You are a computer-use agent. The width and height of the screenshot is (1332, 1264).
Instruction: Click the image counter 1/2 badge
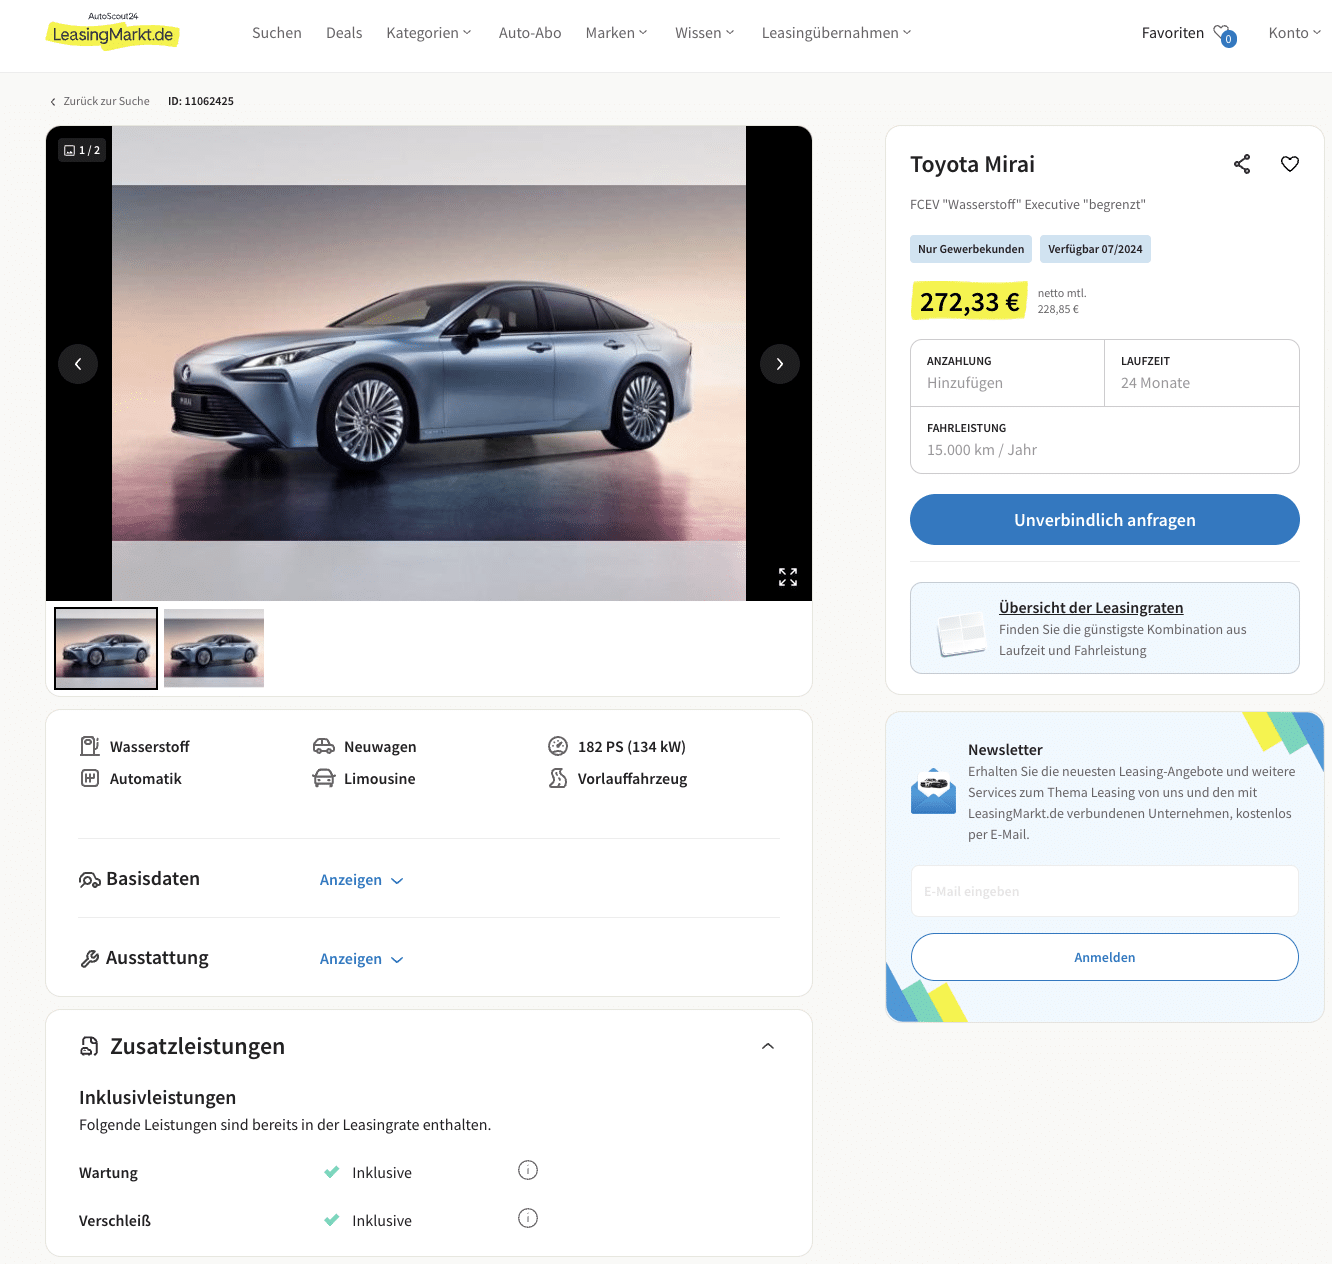(82, 150)
